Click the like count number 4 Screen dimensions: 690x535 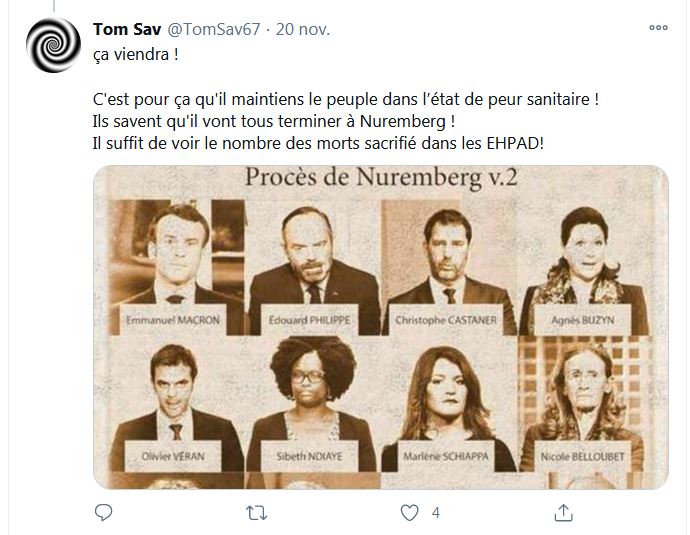[x=436, y=513]
